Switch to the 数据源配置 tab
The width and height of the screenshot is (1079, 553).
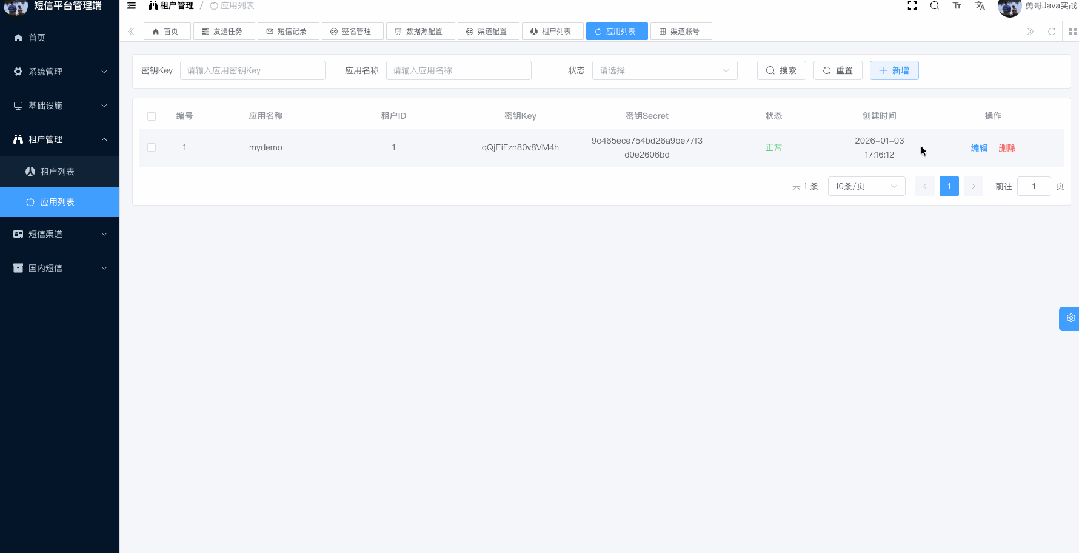coord(420,31)
